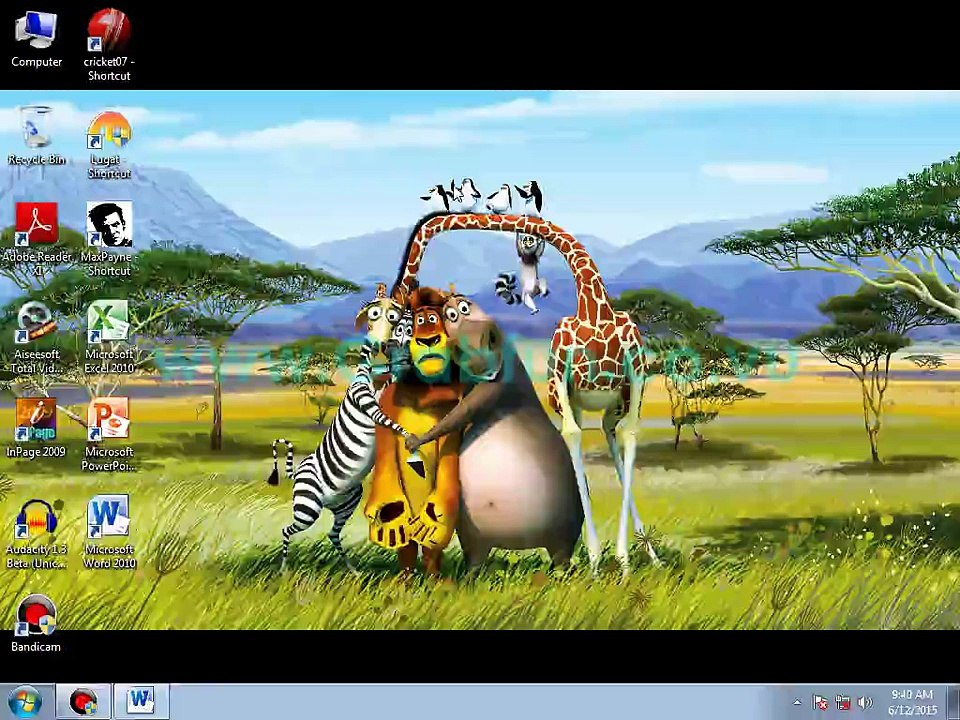Select the MaxPayne Shortcut icon

point(109,239)
